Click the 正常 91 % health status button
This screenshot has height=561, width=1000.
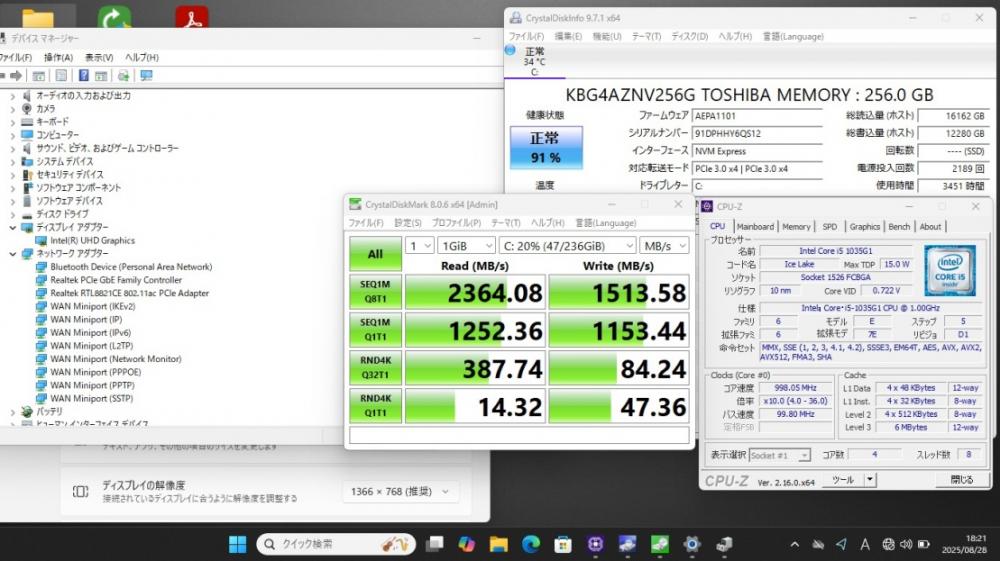546,147
